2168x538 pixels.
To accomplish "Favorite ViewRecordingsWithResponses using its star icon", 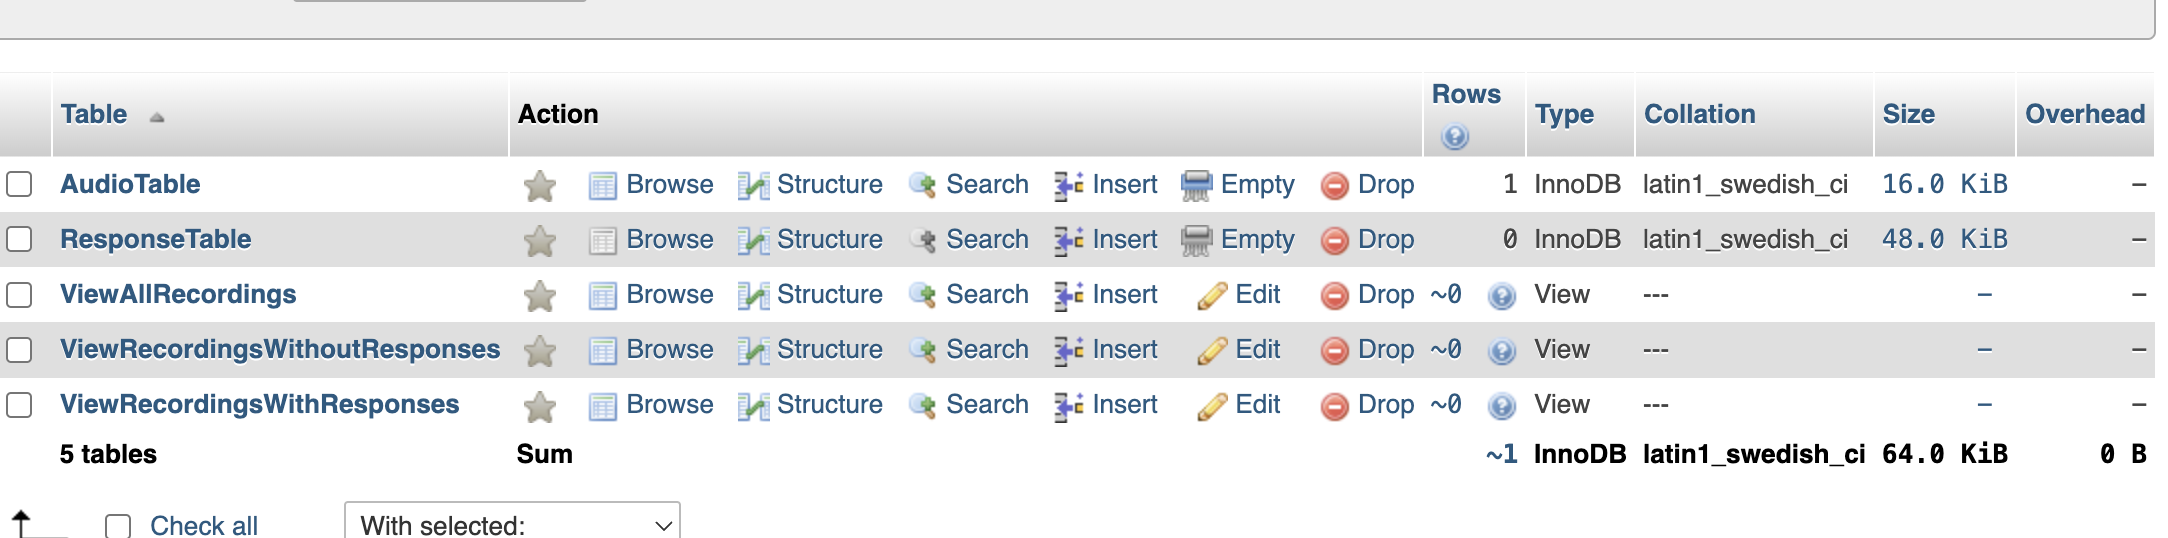I will (540, 406).
